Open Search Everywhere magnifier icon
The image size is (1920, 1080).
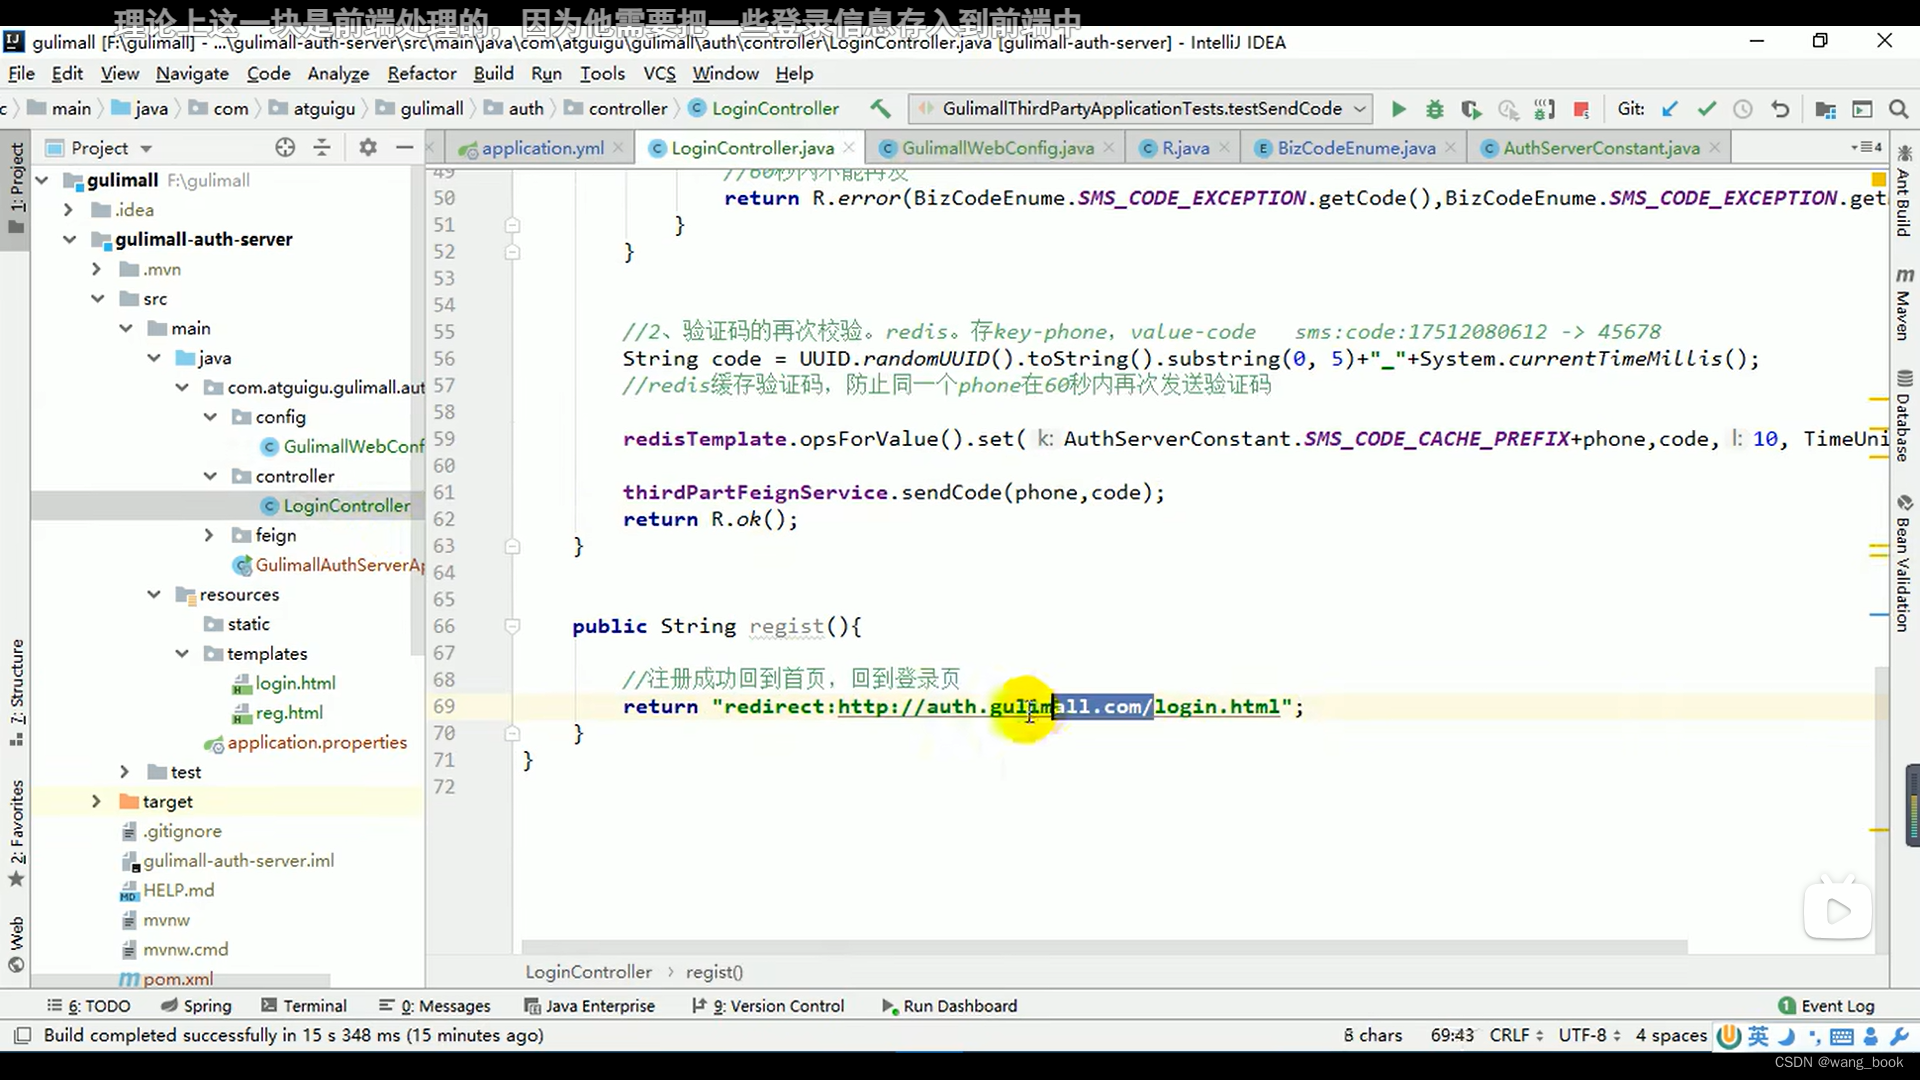pos(1898,109)
